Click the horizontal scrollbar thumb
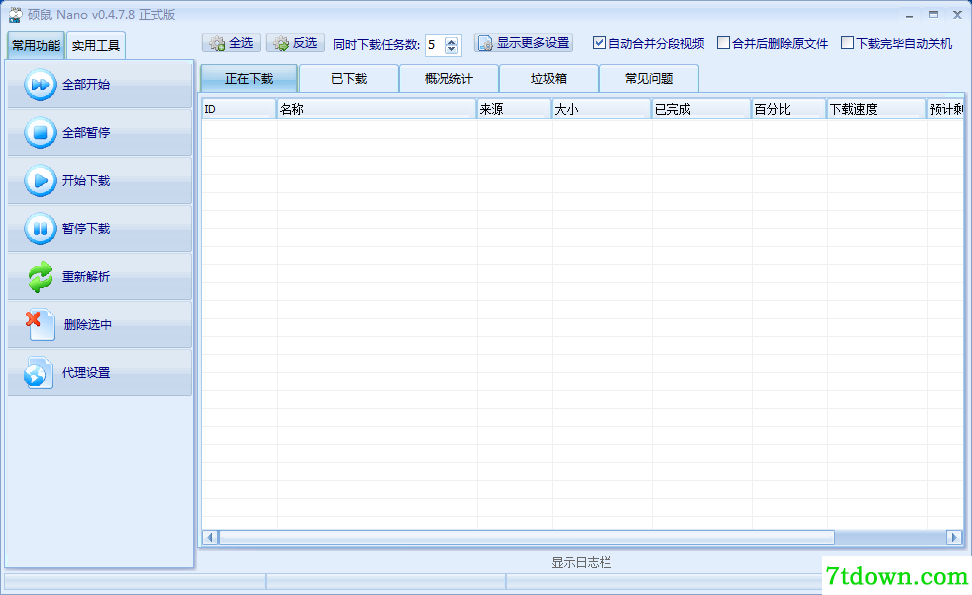The image size is (972, 595). click(x=526, y=537)
